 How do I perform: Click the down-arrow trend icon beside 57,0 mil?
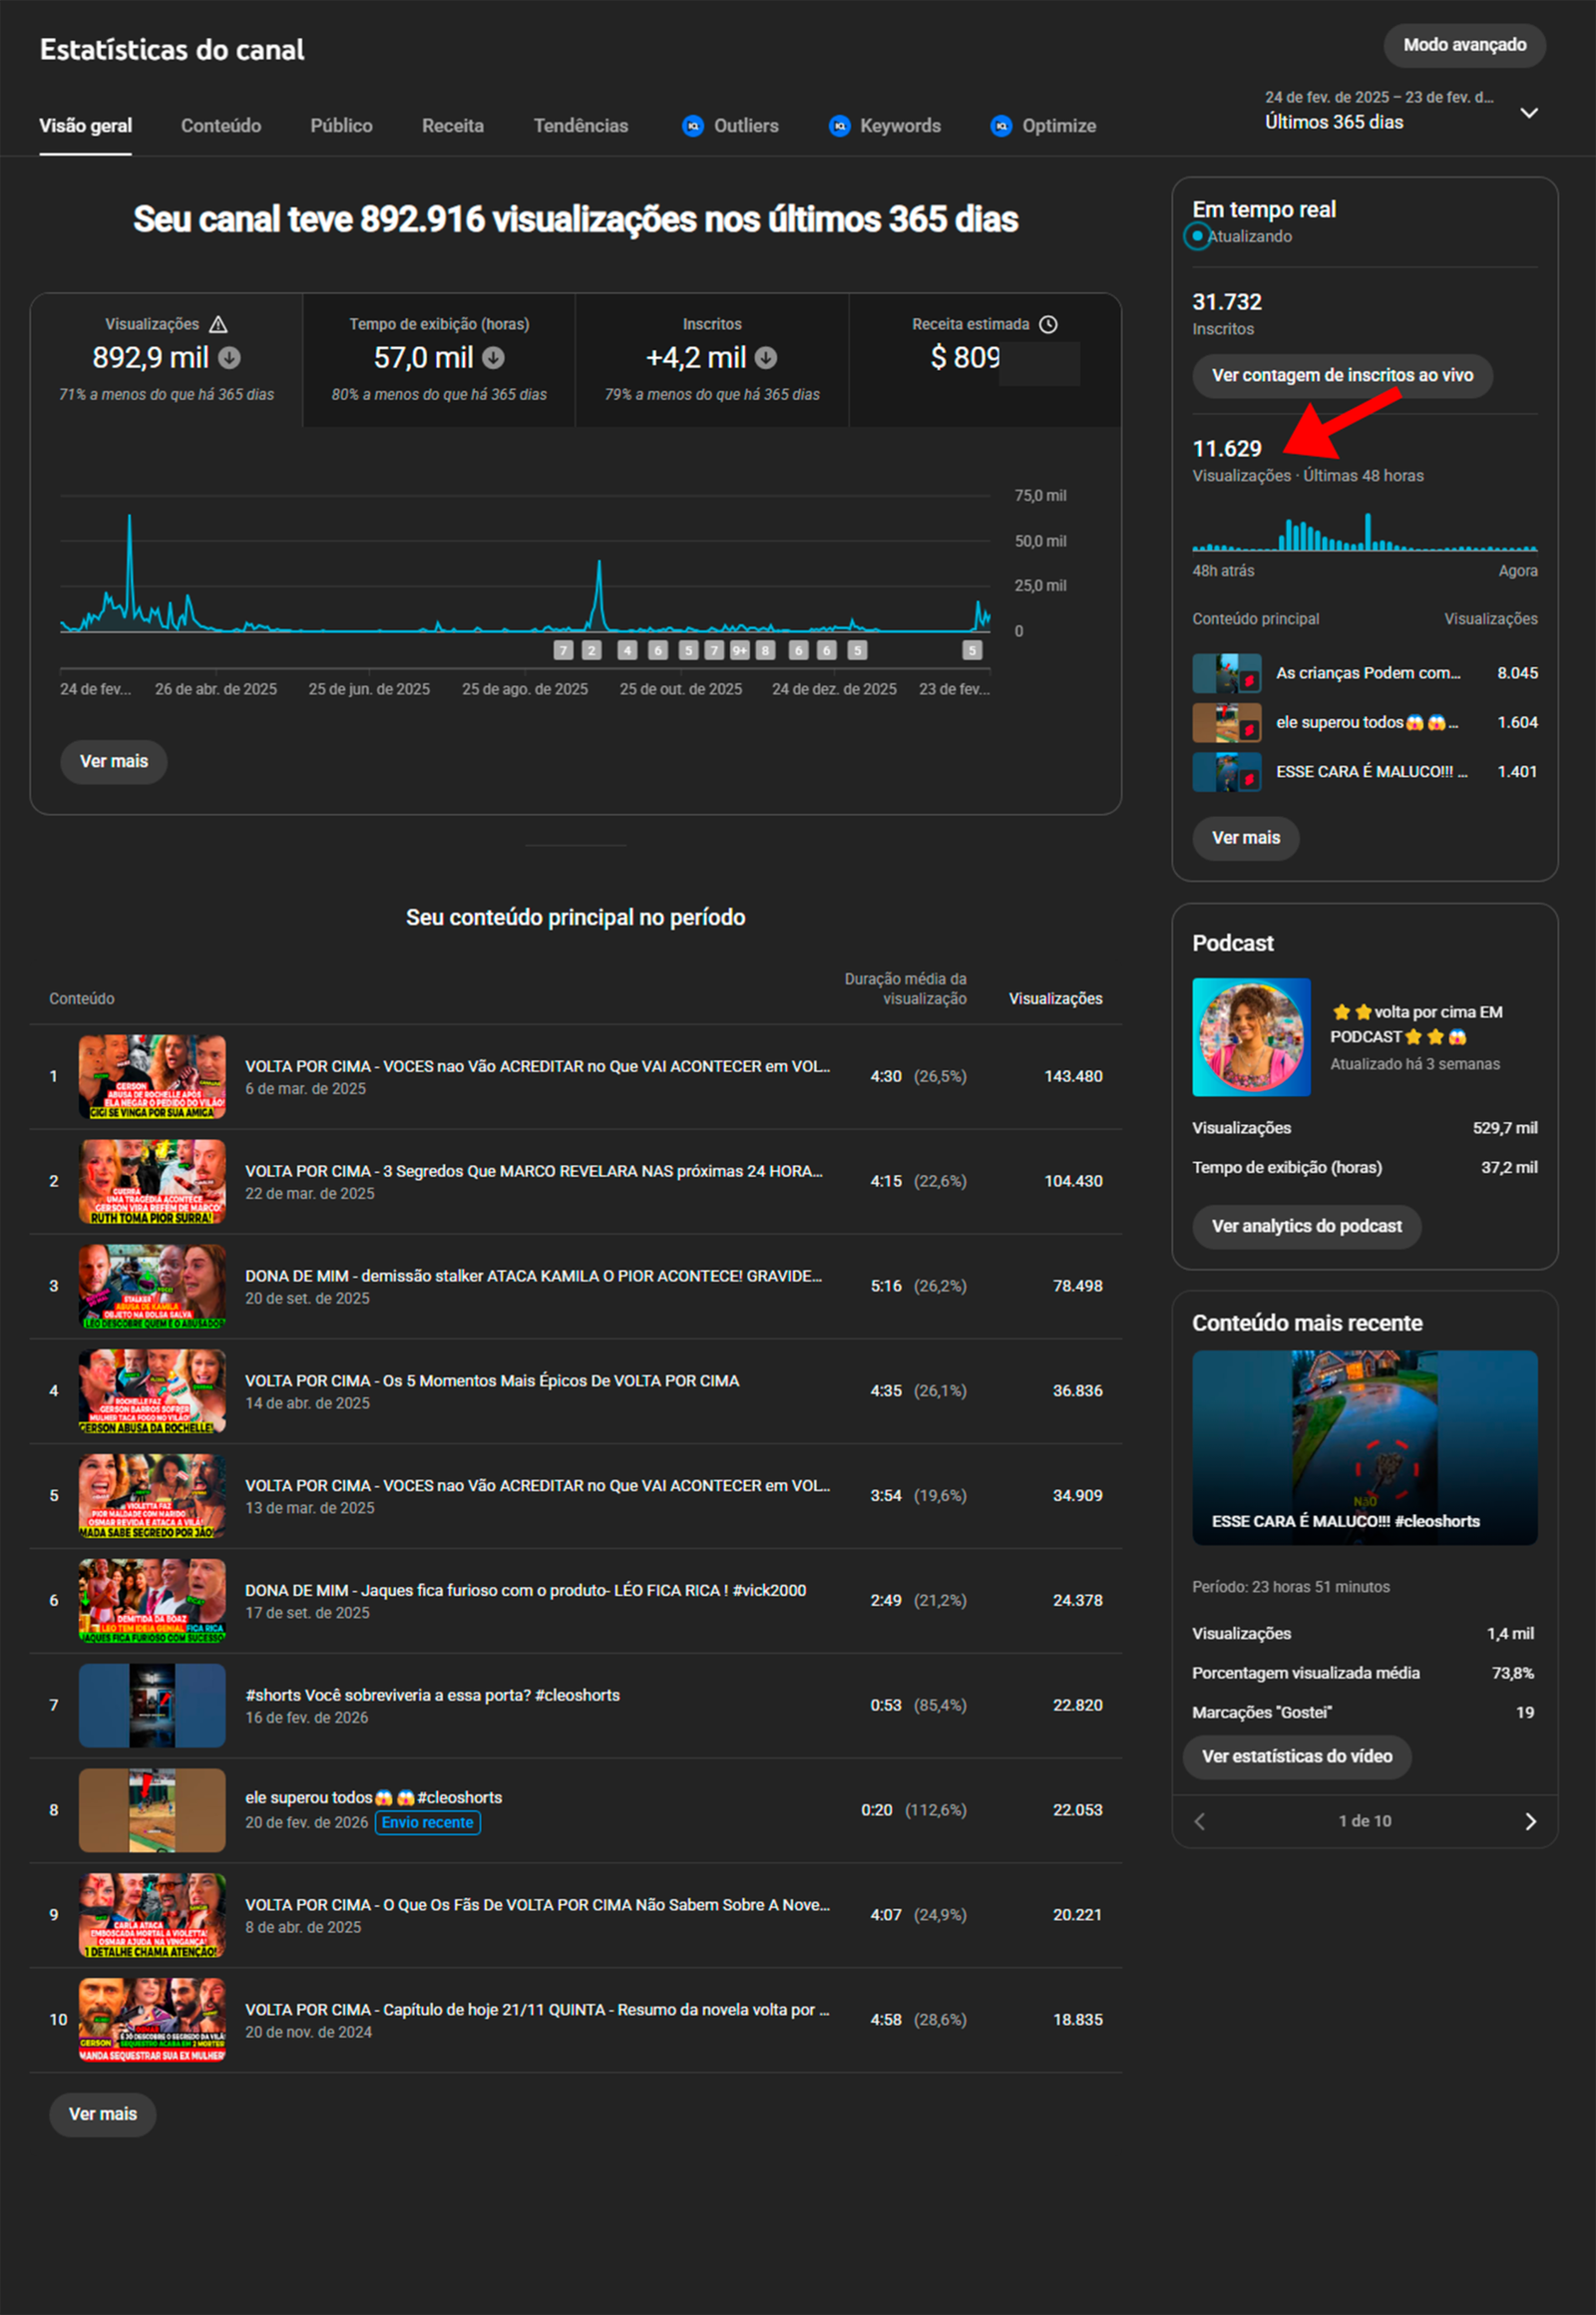(494, 357)
